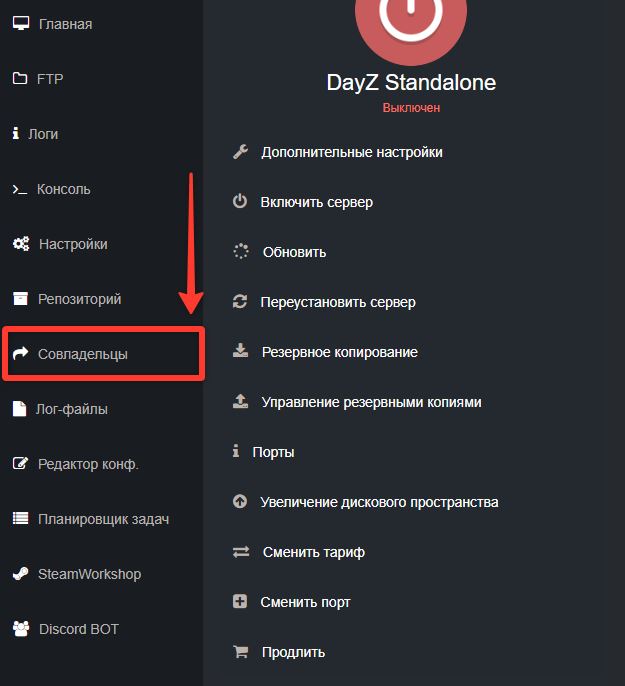This screenshot has width=625, height=686.
Task: Open Главная in the sidebar
Action: pyautogui.click(x=65, y=24)
